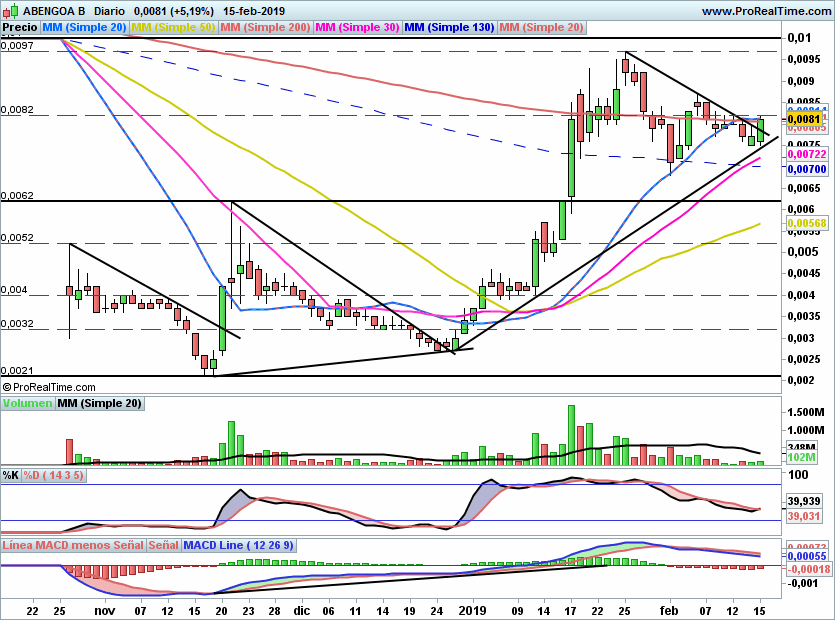Click the MACD Line (12 26 9) label
The height and width of the screenshot is (620, 835).
click(x=238, y=545)
